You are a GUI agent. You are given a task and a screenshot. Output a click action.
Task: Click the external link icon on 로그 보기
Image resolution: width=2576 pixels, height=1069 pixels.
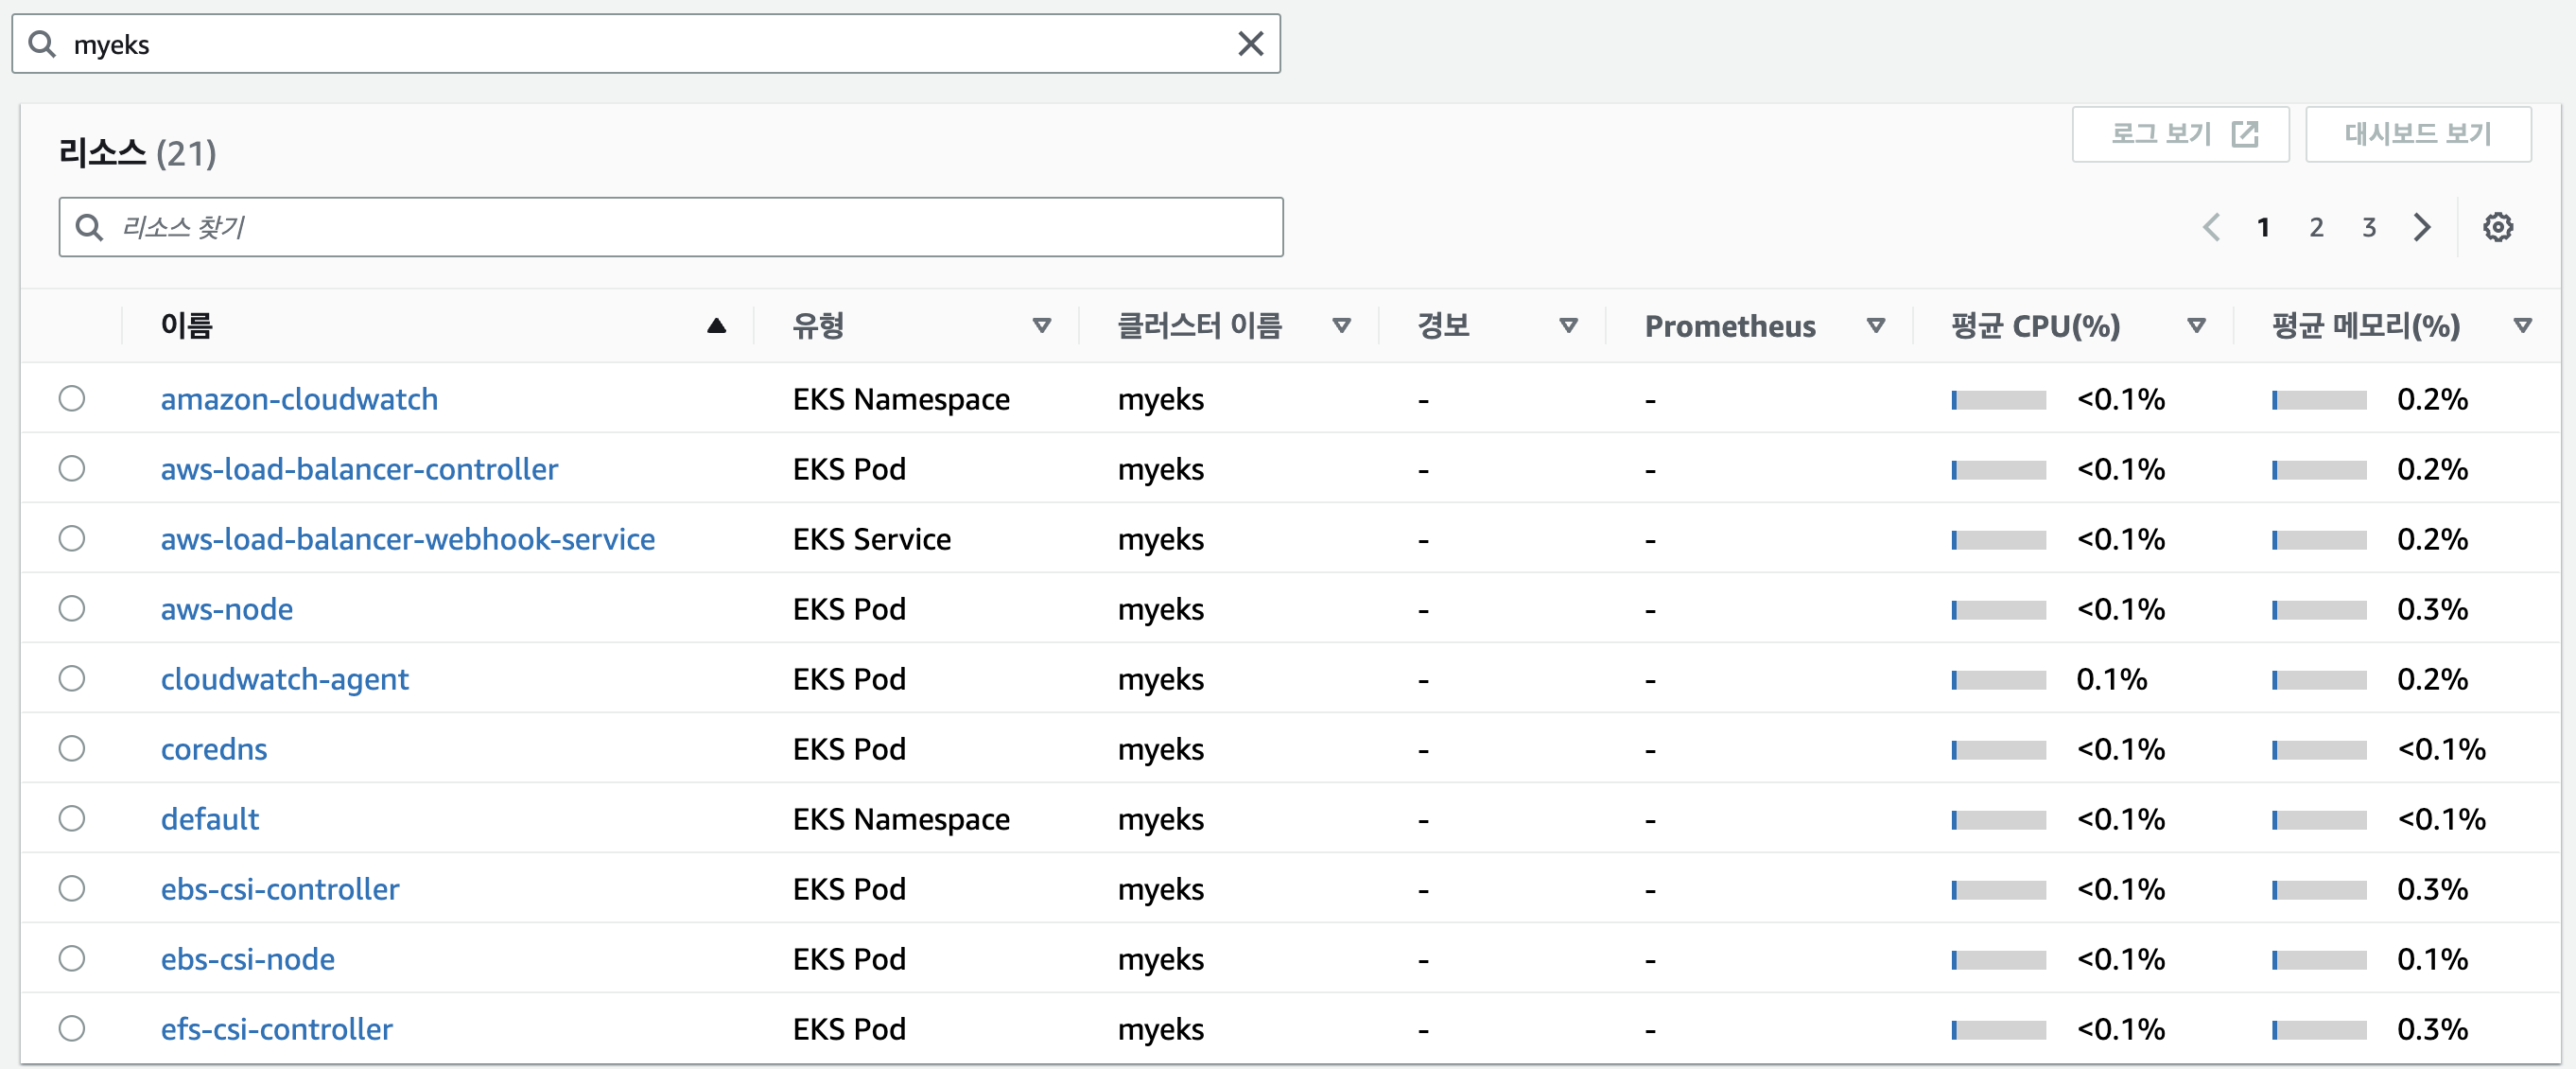point(2245,134)
